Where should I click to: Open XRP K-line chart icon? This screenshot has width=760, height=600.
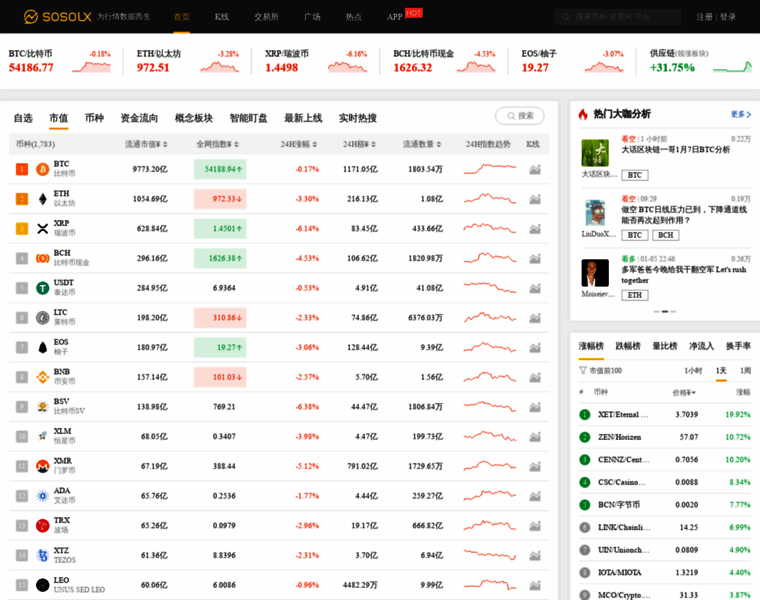(535, 229)
